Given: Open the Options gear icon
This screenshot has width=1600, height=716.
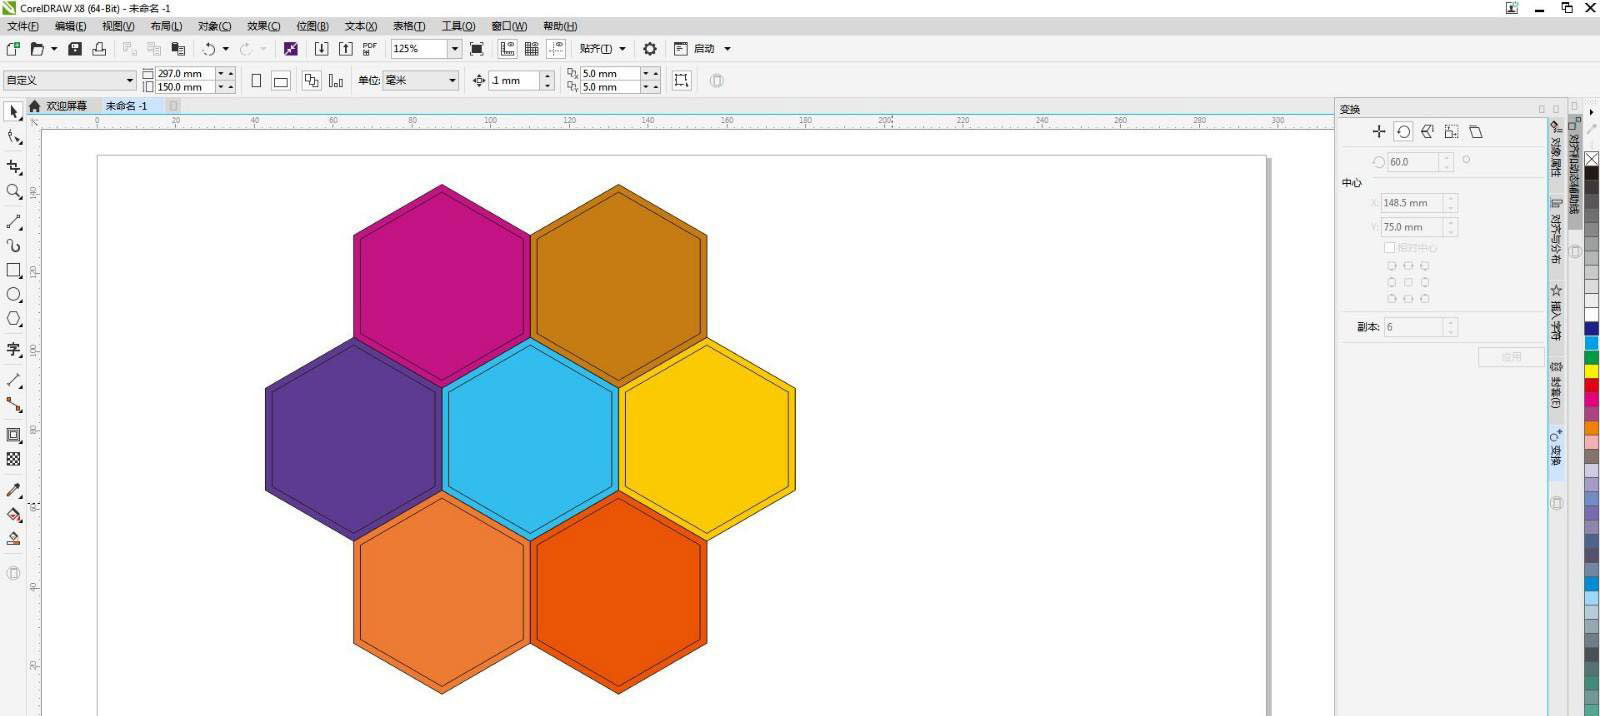Looking at the screenshot, I should click(650, 49).
